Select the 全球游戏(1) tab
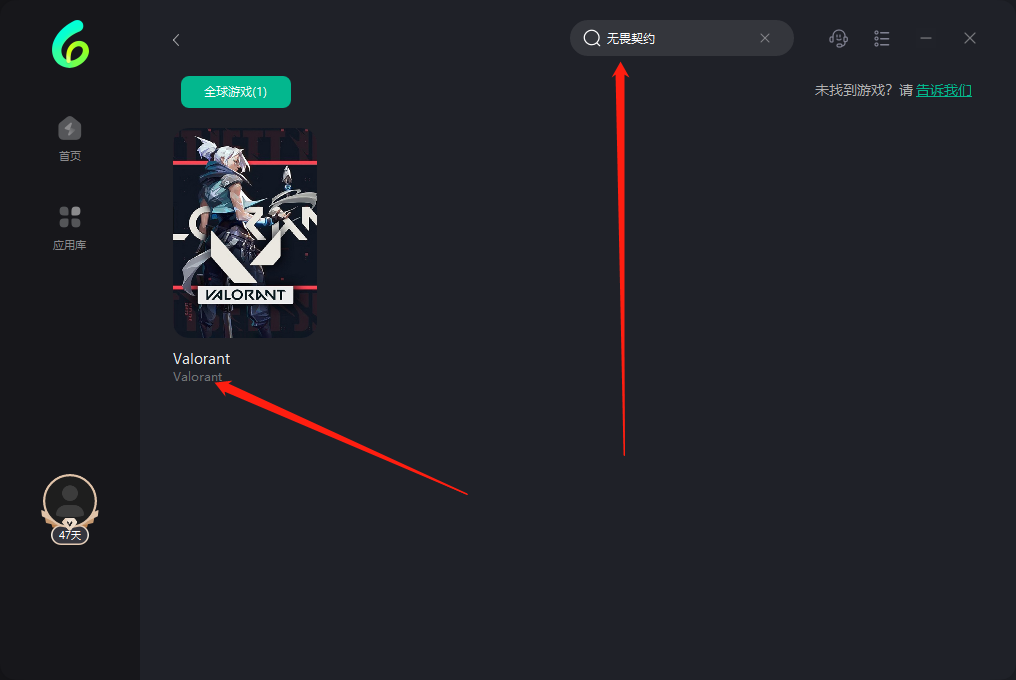This screenshot has height=680, width=1016. click(236, 92)
